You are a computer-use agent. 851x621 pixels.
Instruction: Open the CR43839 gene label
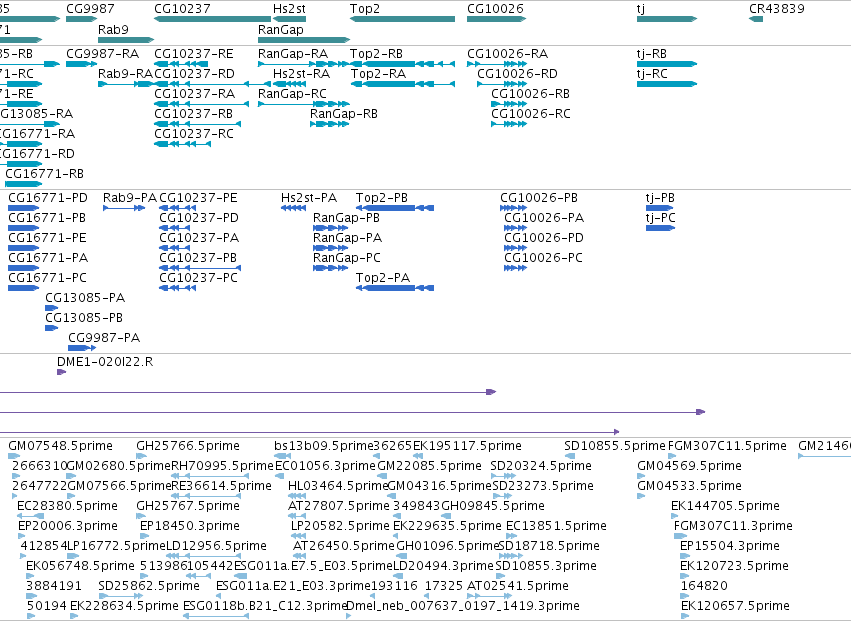coord(777,9)
